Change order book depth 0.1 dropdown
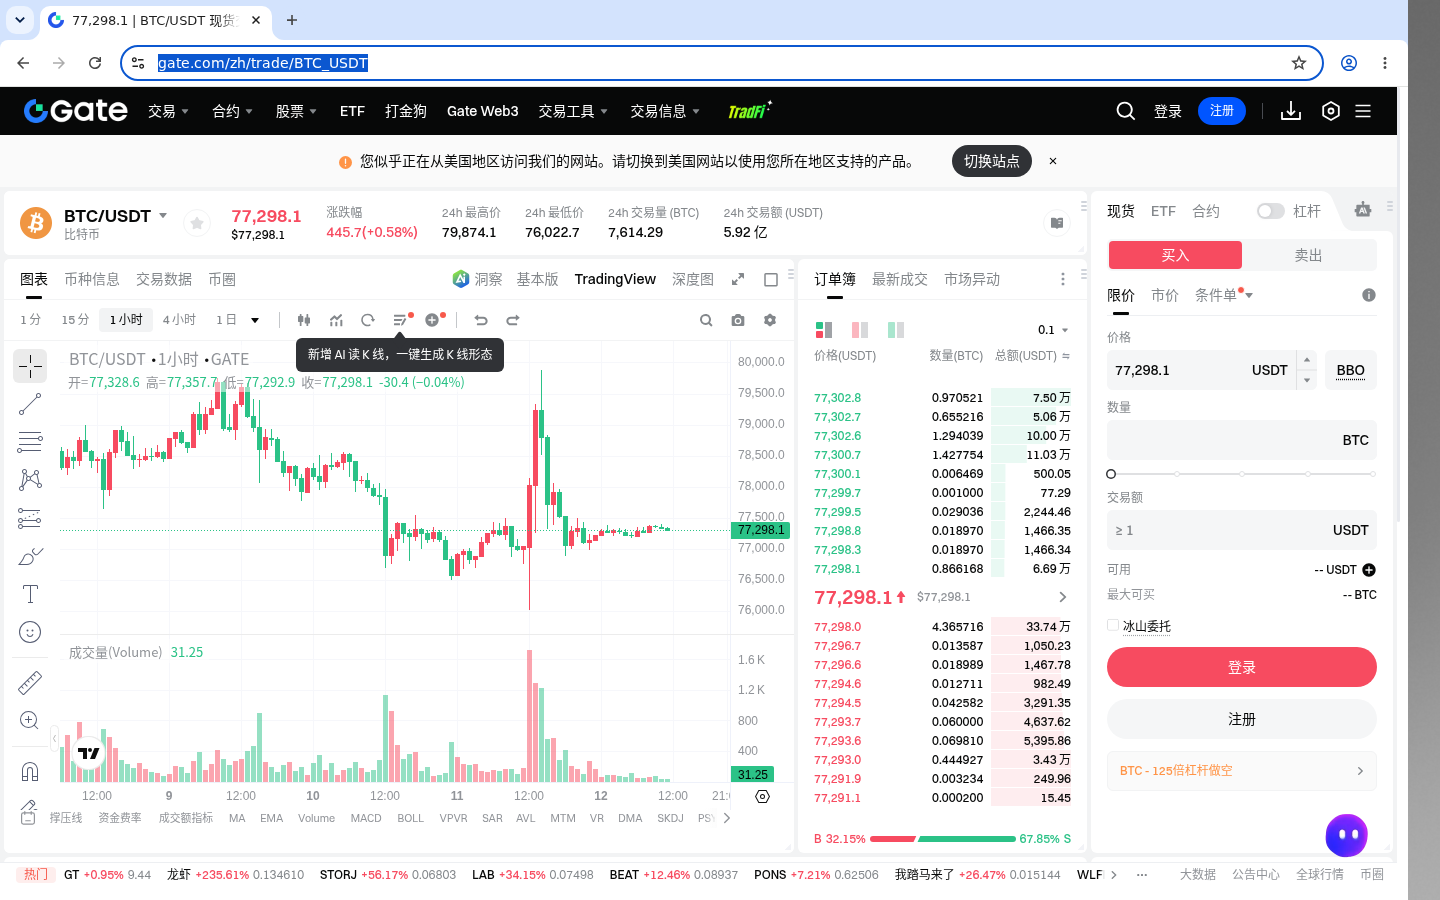The image size is (1440, 900). click(1053, 330)
